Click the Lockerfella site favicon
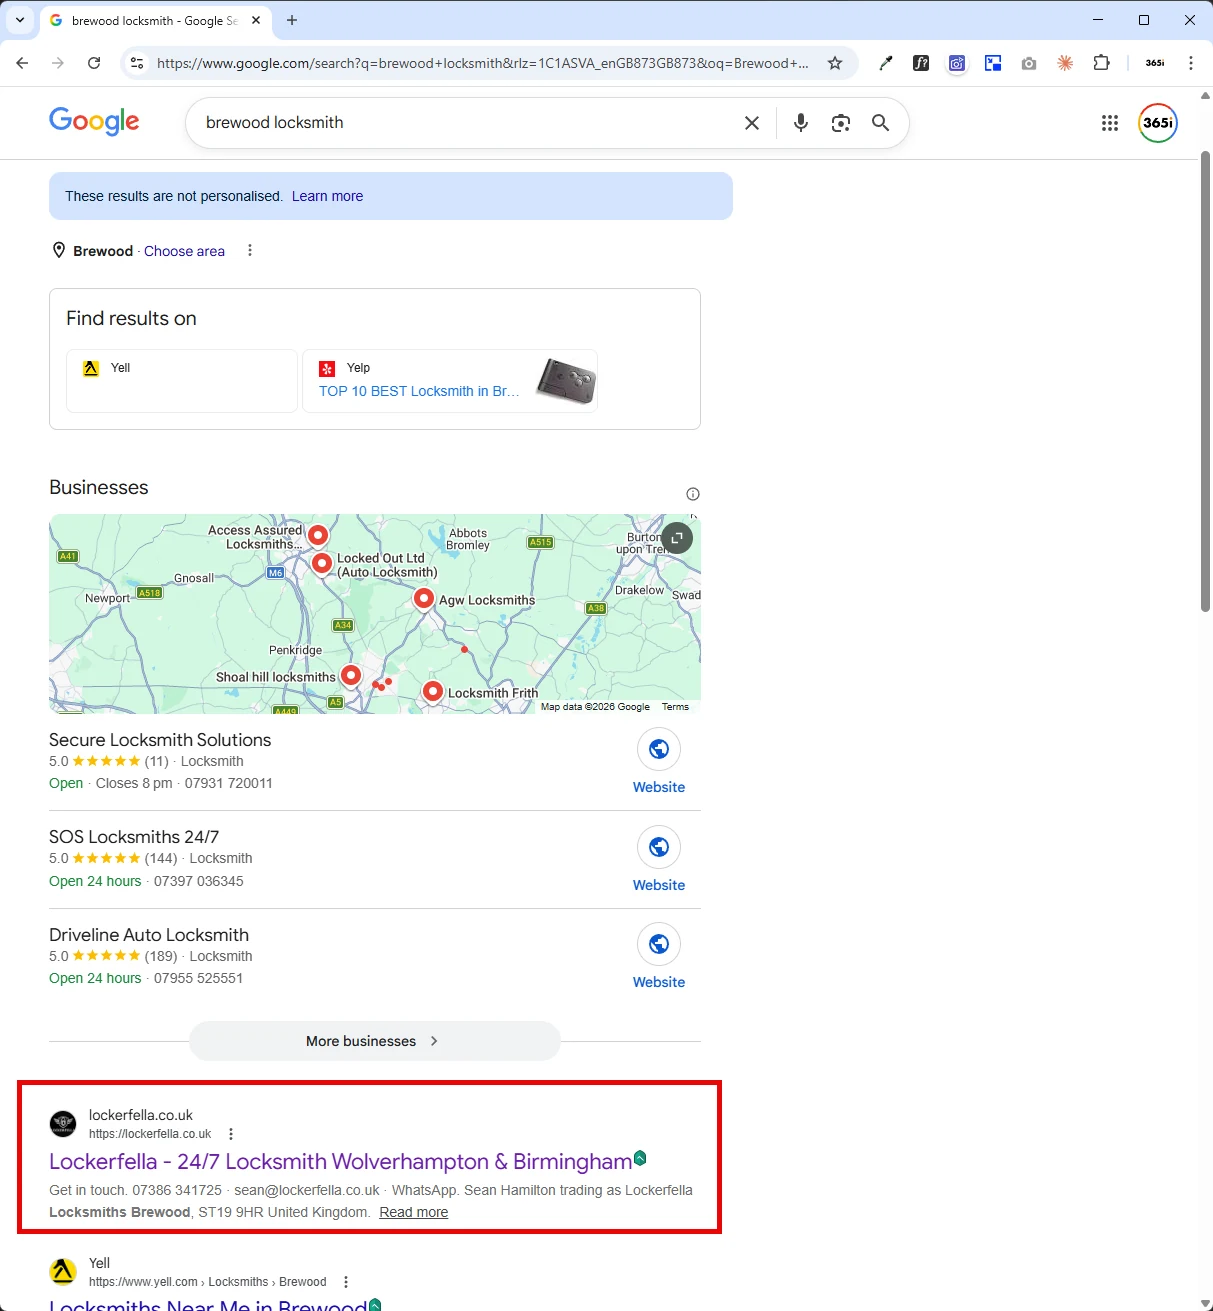Viewport: 1213px width, 1311px height. 63,1124
